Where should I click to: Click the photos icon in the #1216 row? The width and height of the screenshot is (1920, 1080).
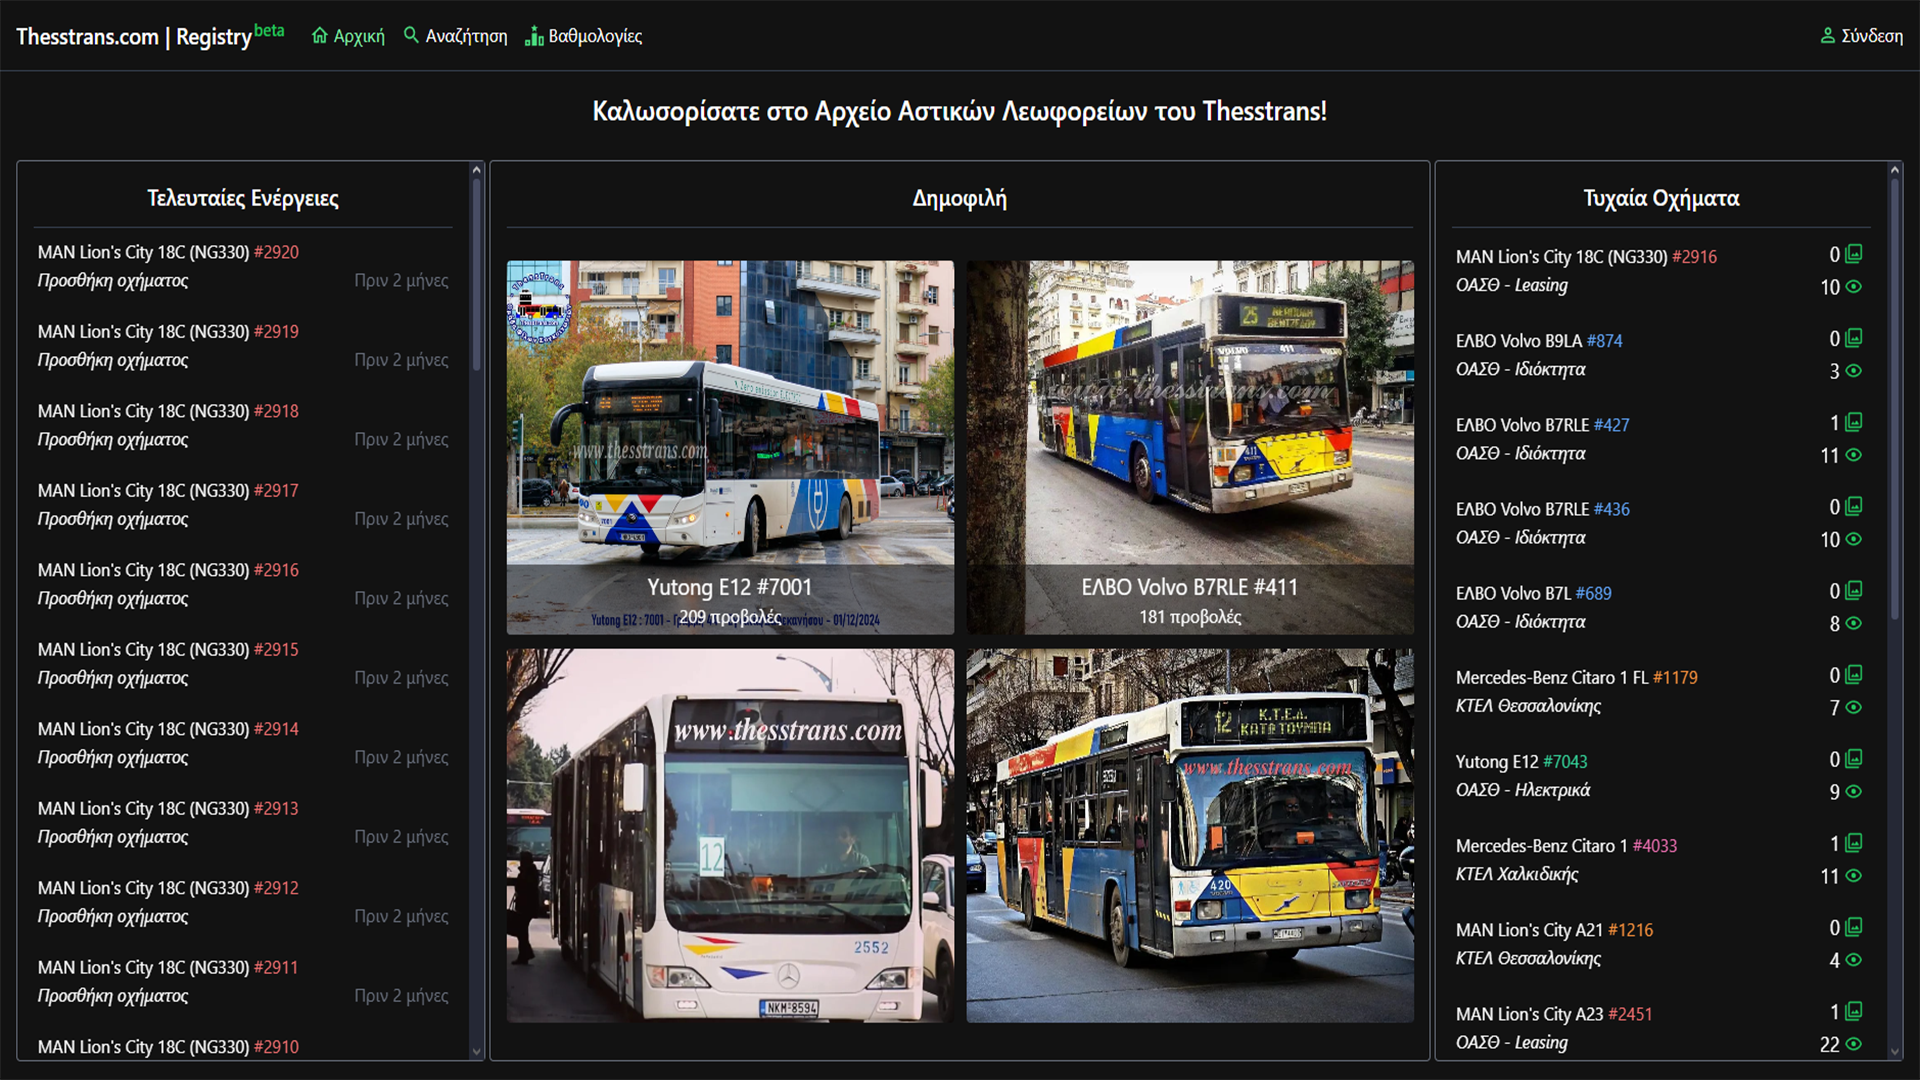[x=1854, y=927]
